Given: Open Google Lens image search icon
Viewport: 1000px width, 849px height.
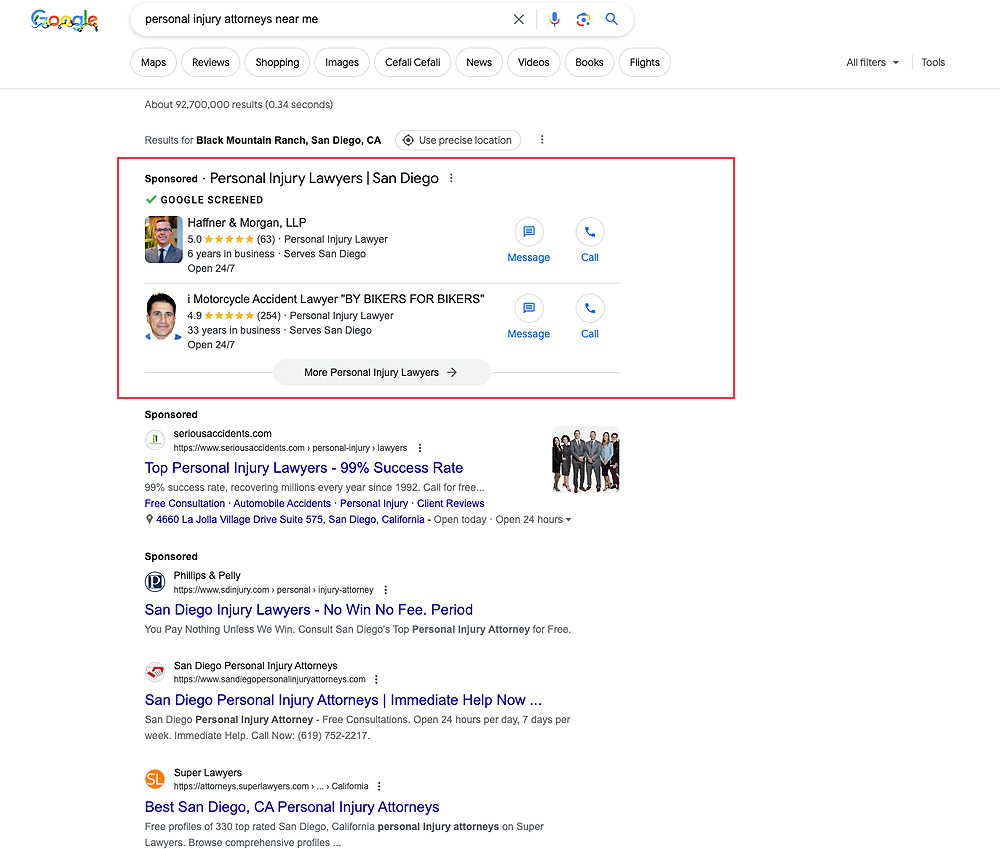Looking at the screenshot, I should point(583,20).
